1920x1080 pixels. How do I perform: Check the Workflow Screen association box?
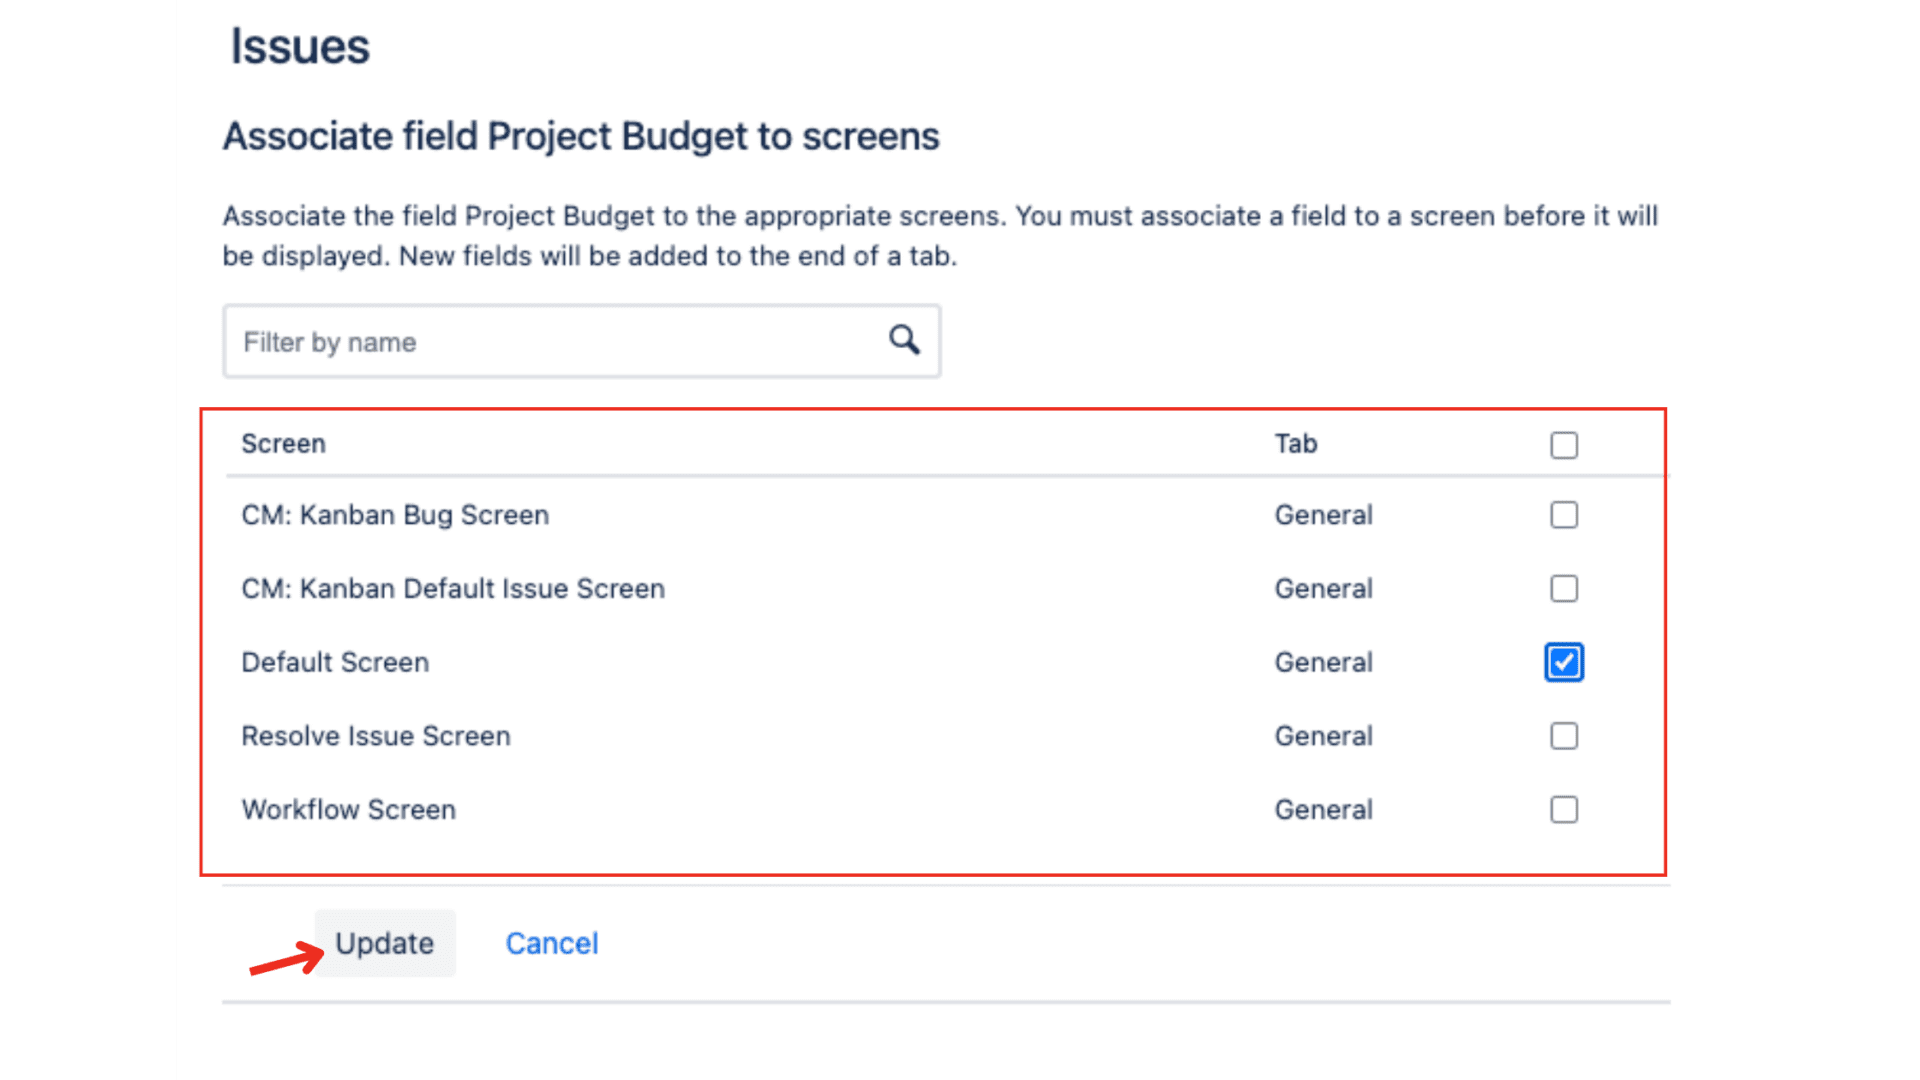pyautogui.click(x=1564, y=809)
